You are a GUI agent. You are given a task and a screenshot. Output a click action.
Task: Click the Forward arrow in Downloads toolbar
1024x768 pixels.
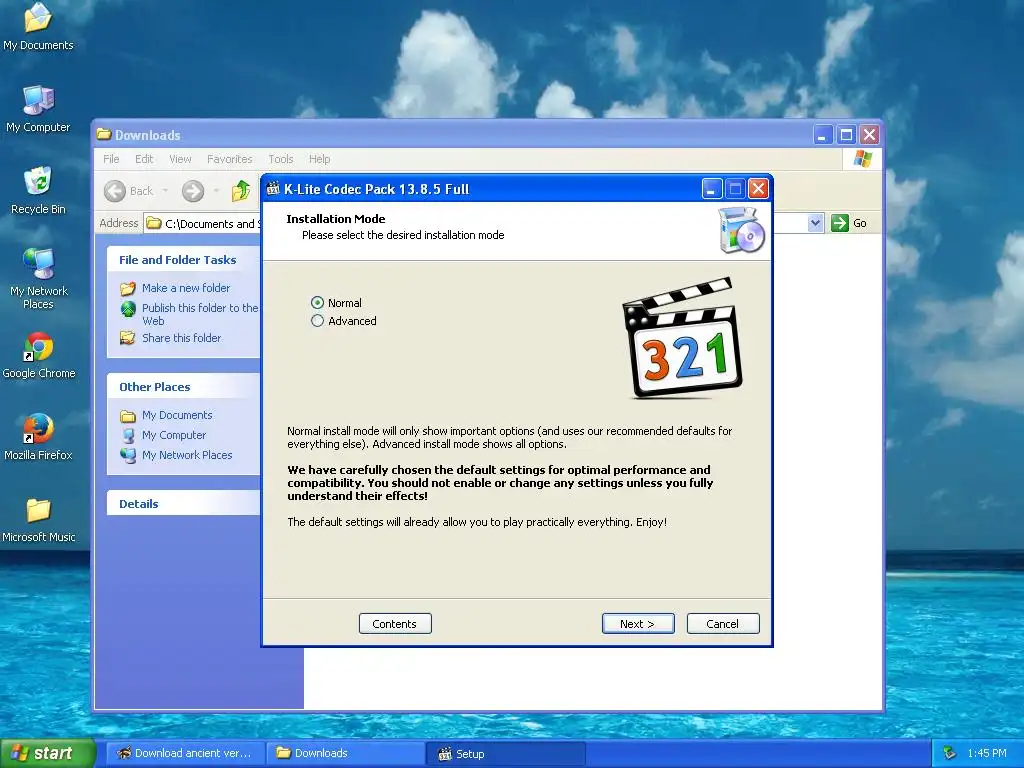193,191
